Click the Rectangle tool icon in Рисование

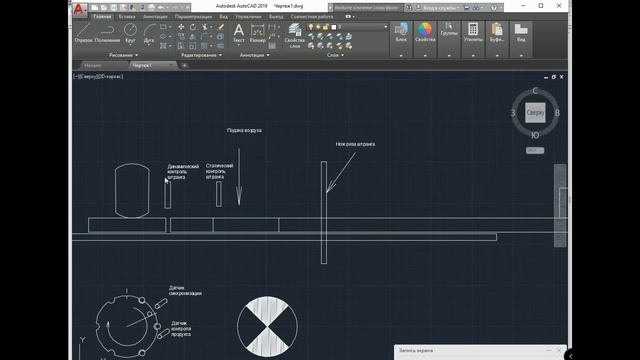coord(163,27)
